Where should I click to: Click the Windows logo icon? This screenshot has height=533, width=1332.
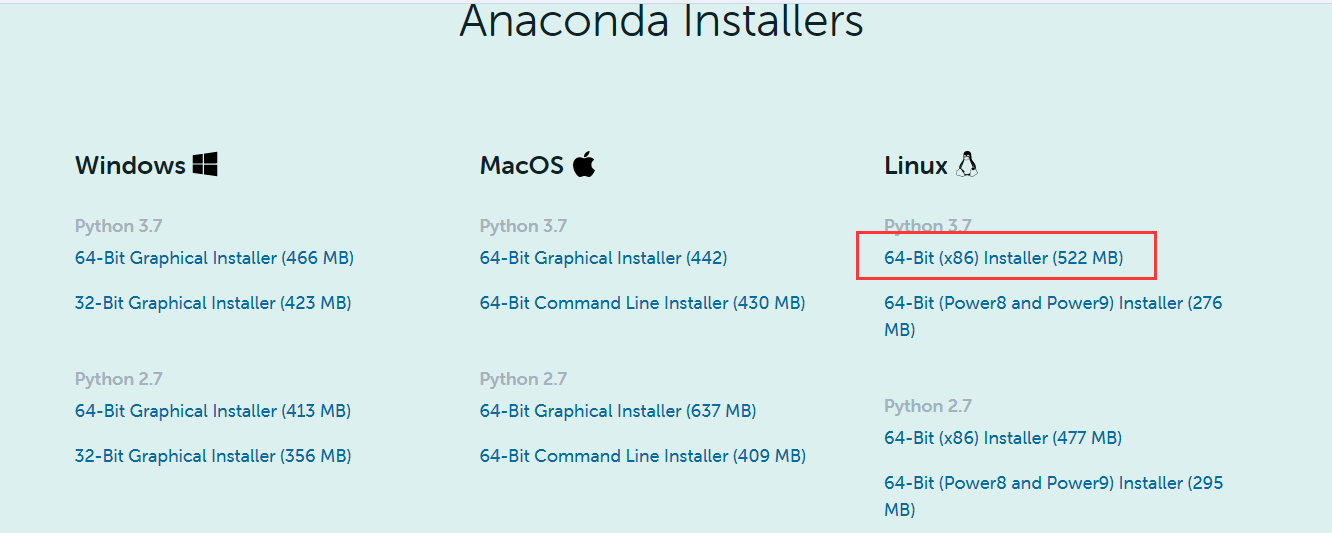point(205,165)
